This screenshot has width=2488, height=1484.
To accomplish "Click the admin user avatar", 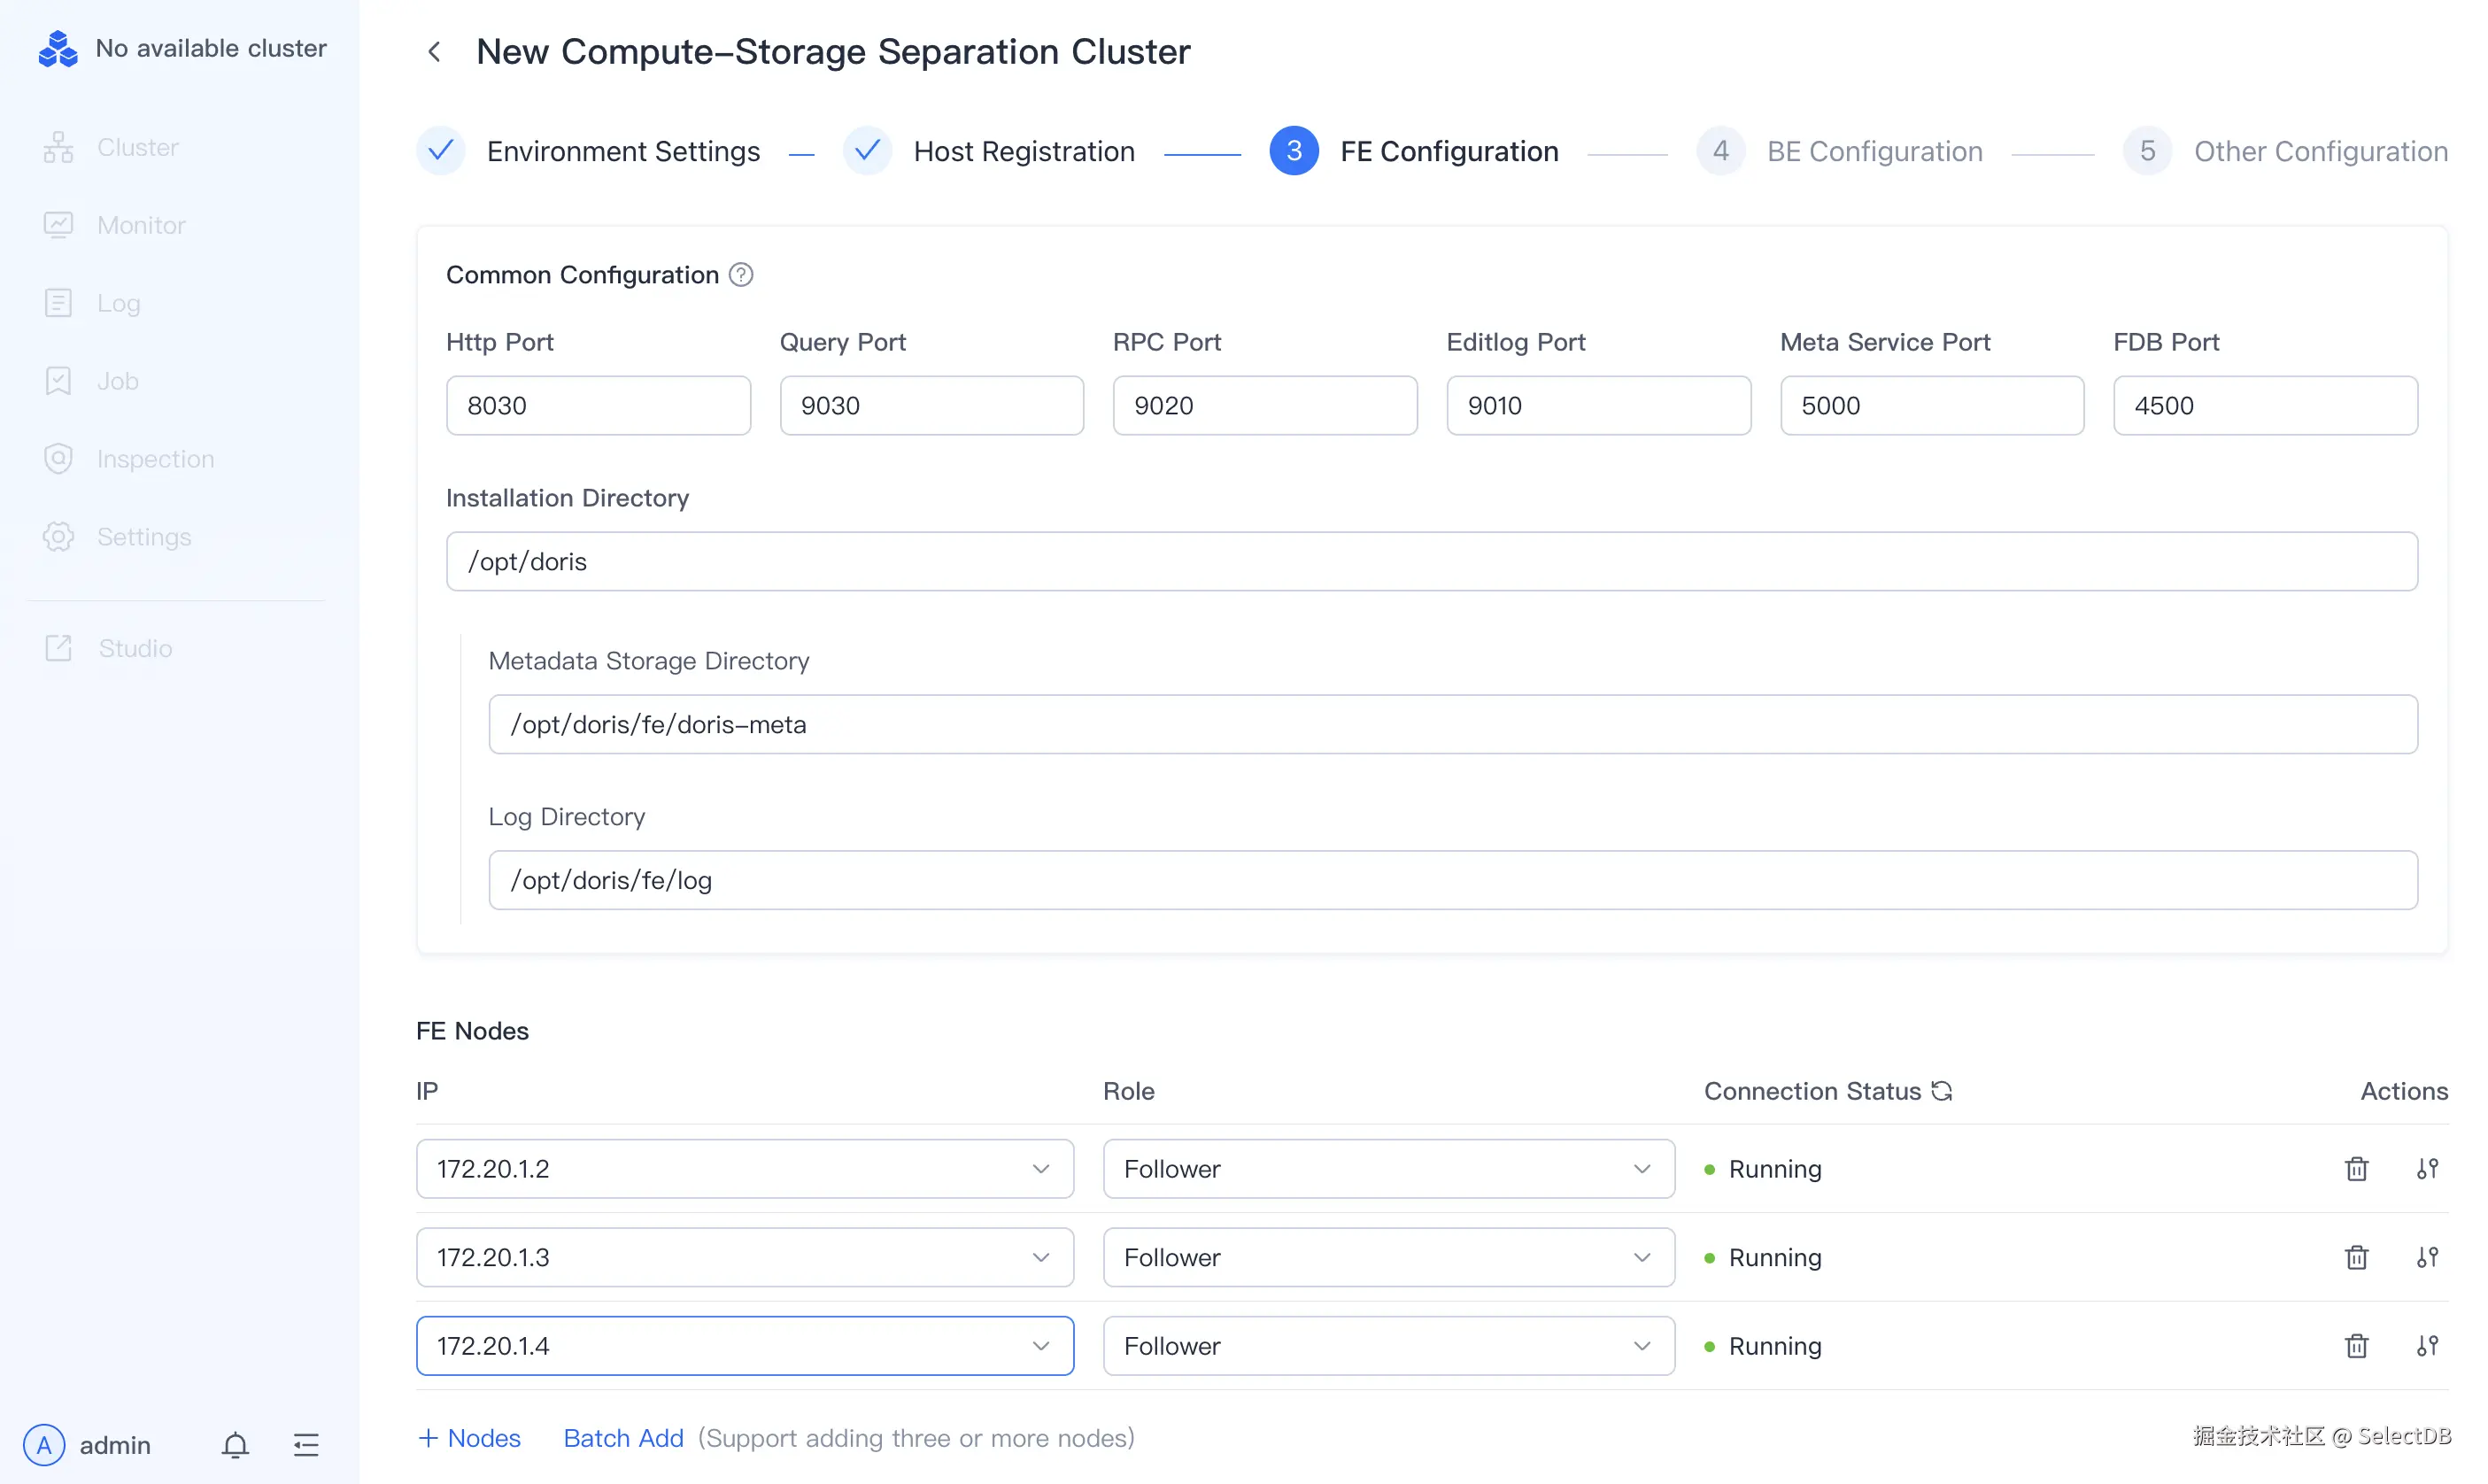I will point(44,1445).
